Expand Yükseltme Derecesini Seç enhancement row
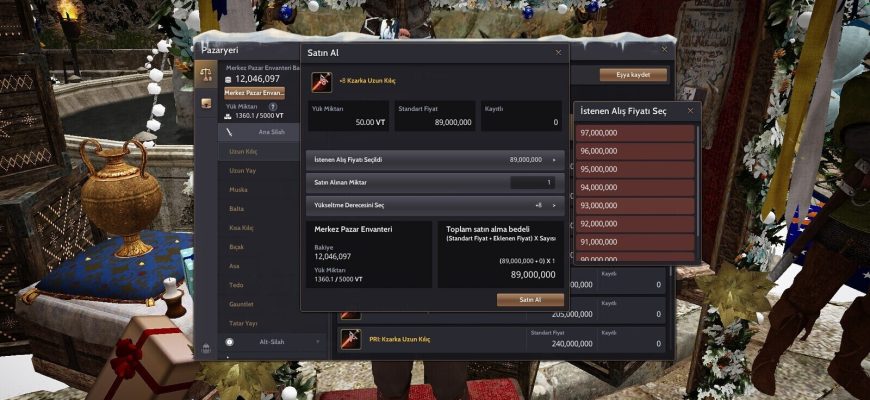 pyautogui.click(x=435, y=205)
